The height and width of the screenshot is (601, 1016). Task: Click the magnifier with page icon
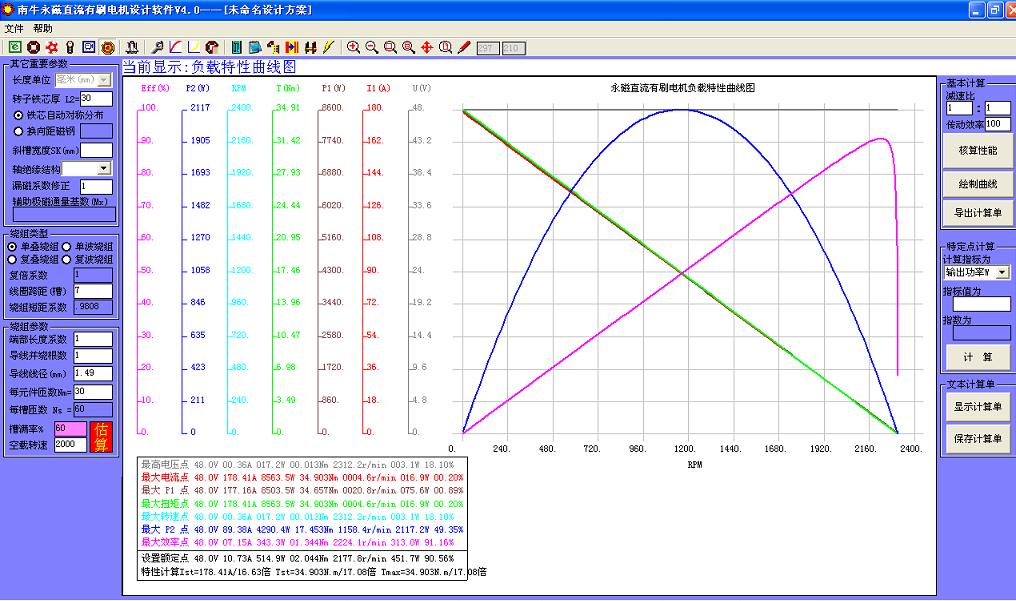click(445, 47)
